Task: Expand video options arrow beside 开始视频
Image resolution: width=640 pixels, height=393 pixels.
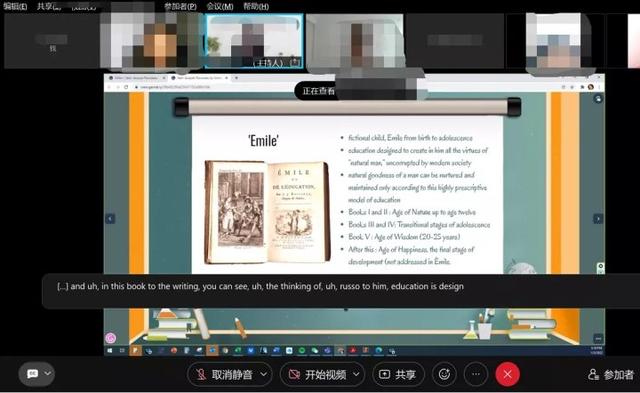Action: click(356, 374)
